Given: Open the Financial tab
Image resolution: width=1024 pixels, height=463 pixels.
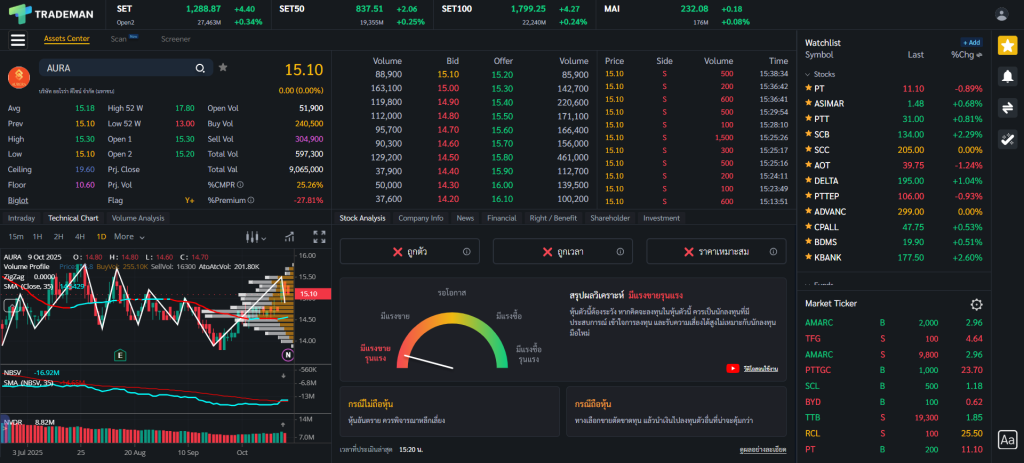Looking at the screenshot, I should point(502,218).
